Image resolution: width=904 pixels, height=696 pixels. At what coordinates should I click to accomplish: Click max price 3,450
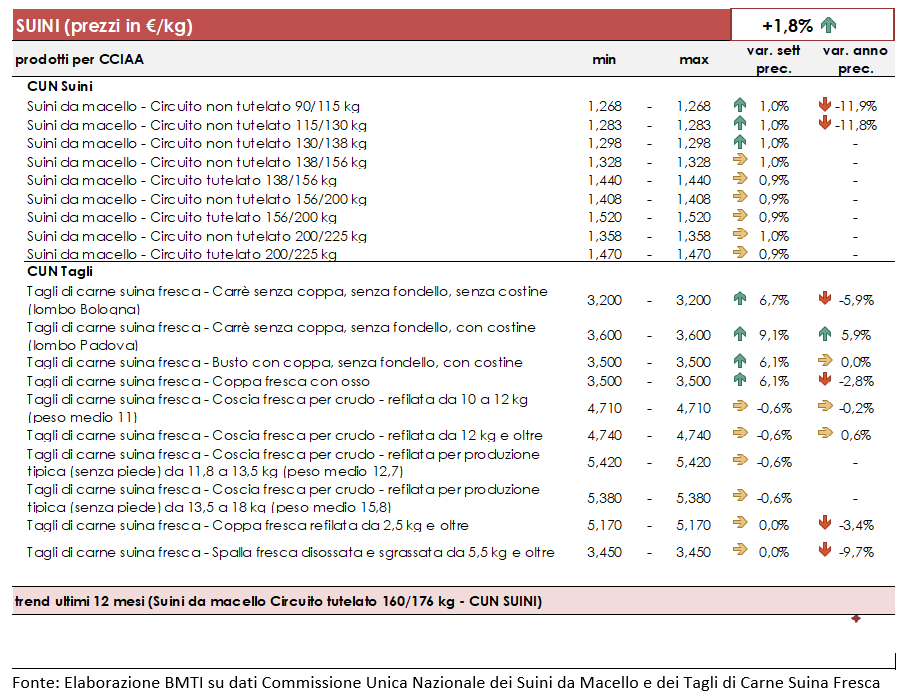pos(694,552)
